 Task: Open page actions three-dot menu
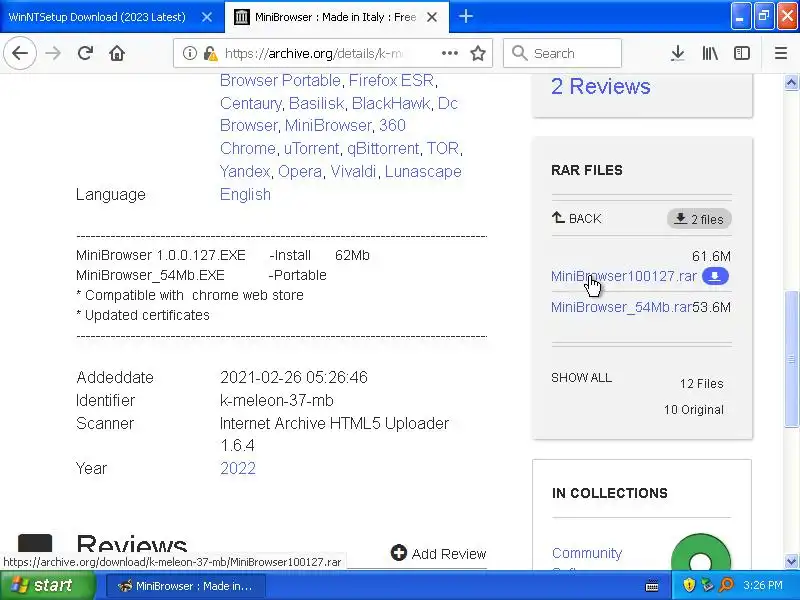(x=449, y=53)
